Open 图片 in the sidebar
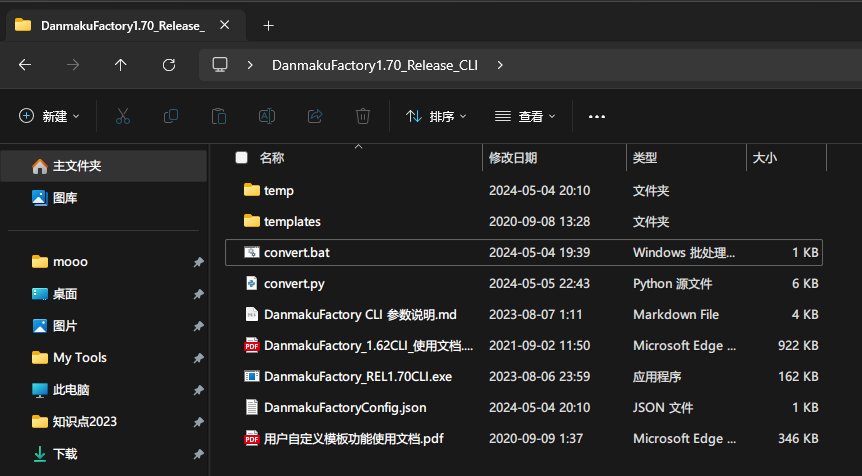The width and height of the screenshot is (862, 476). [104, 326]
